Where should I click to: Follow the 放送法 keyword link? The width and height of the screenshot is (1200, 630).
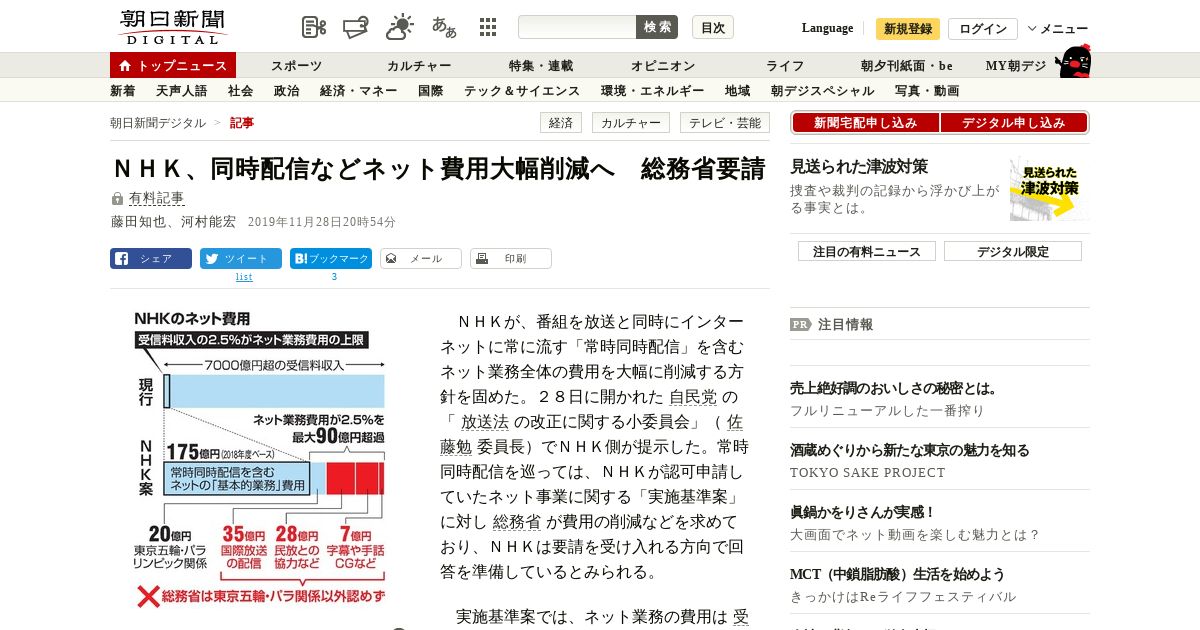(485, 421)
